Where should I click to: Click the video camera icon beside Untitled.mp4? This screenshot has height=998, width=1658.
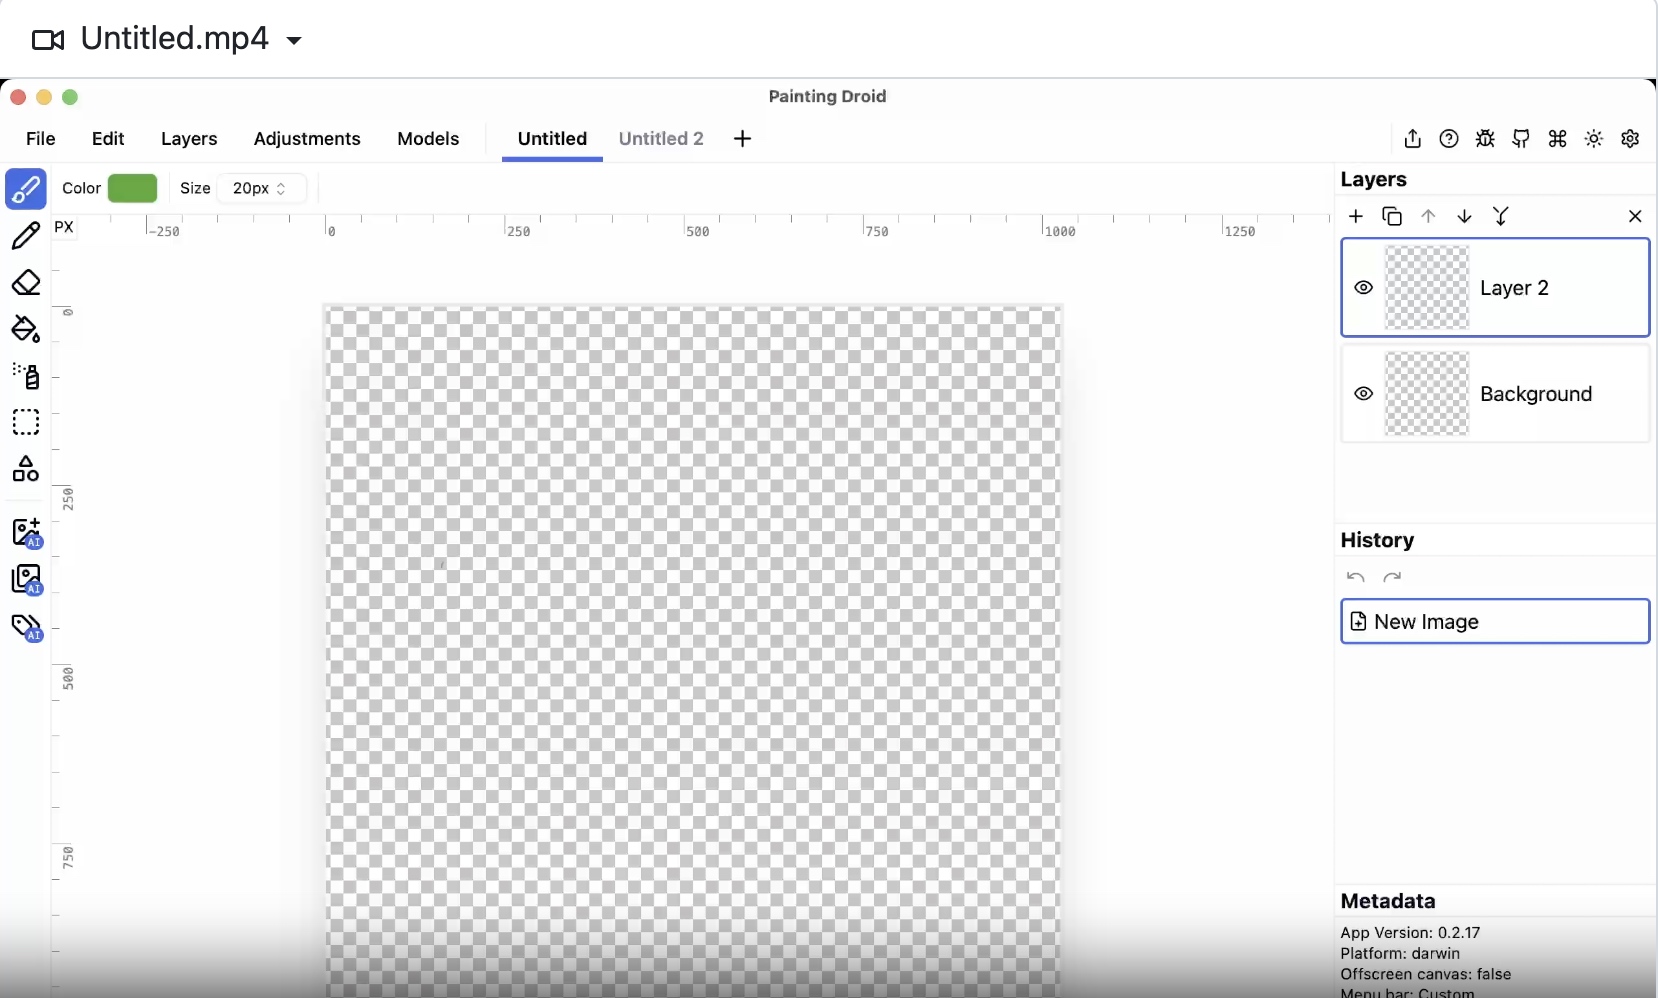[x=48, y=40]
